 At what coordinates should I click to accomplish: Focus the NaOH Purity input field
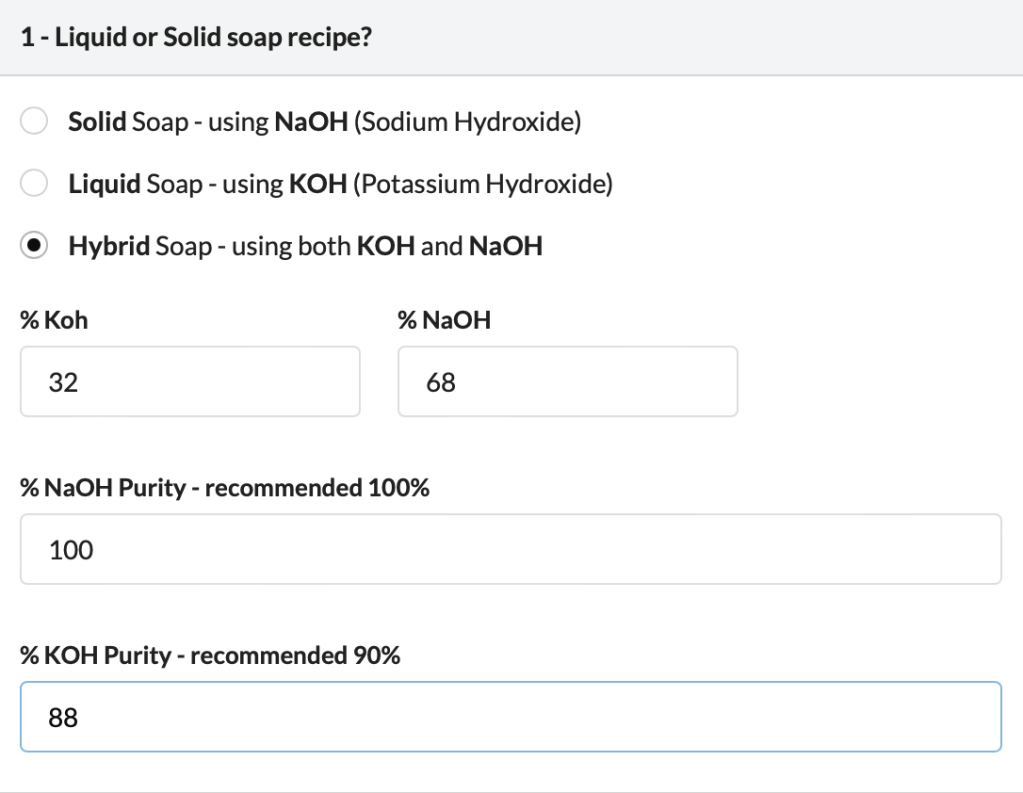pyautogui.click(x=510, y=549)
